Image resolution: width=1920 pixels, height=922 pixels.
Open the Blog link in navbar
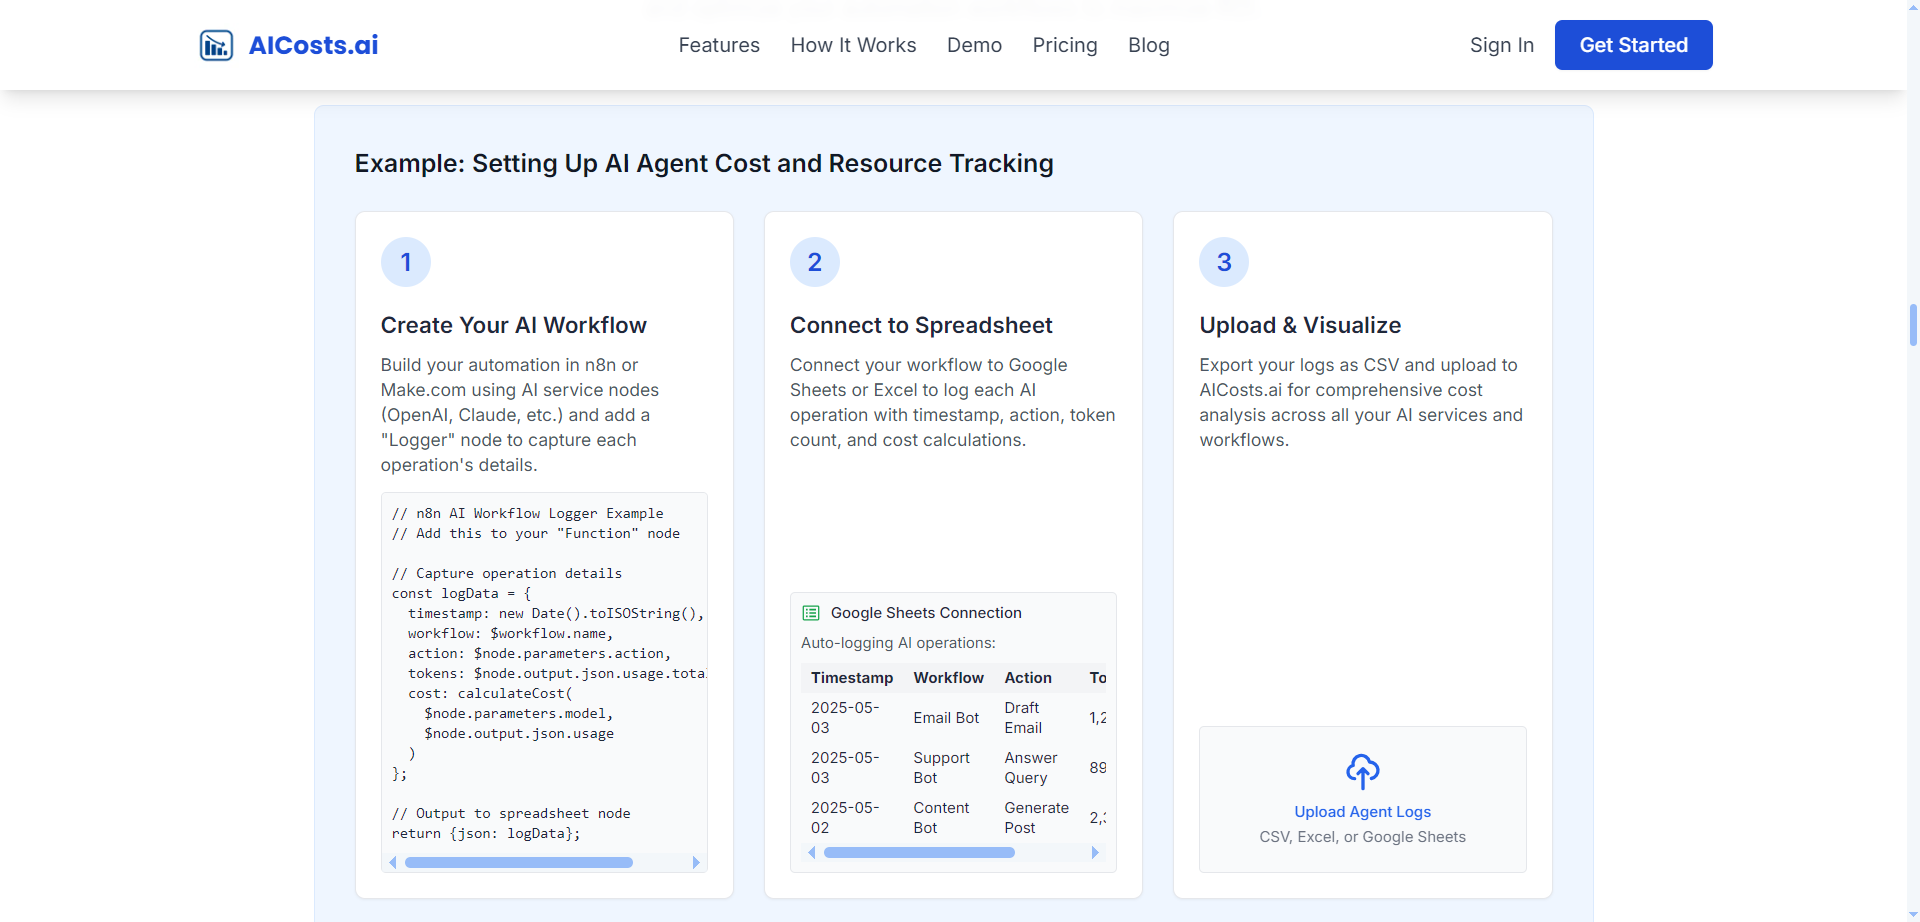pyautogui.click(x=1149, y=45)
